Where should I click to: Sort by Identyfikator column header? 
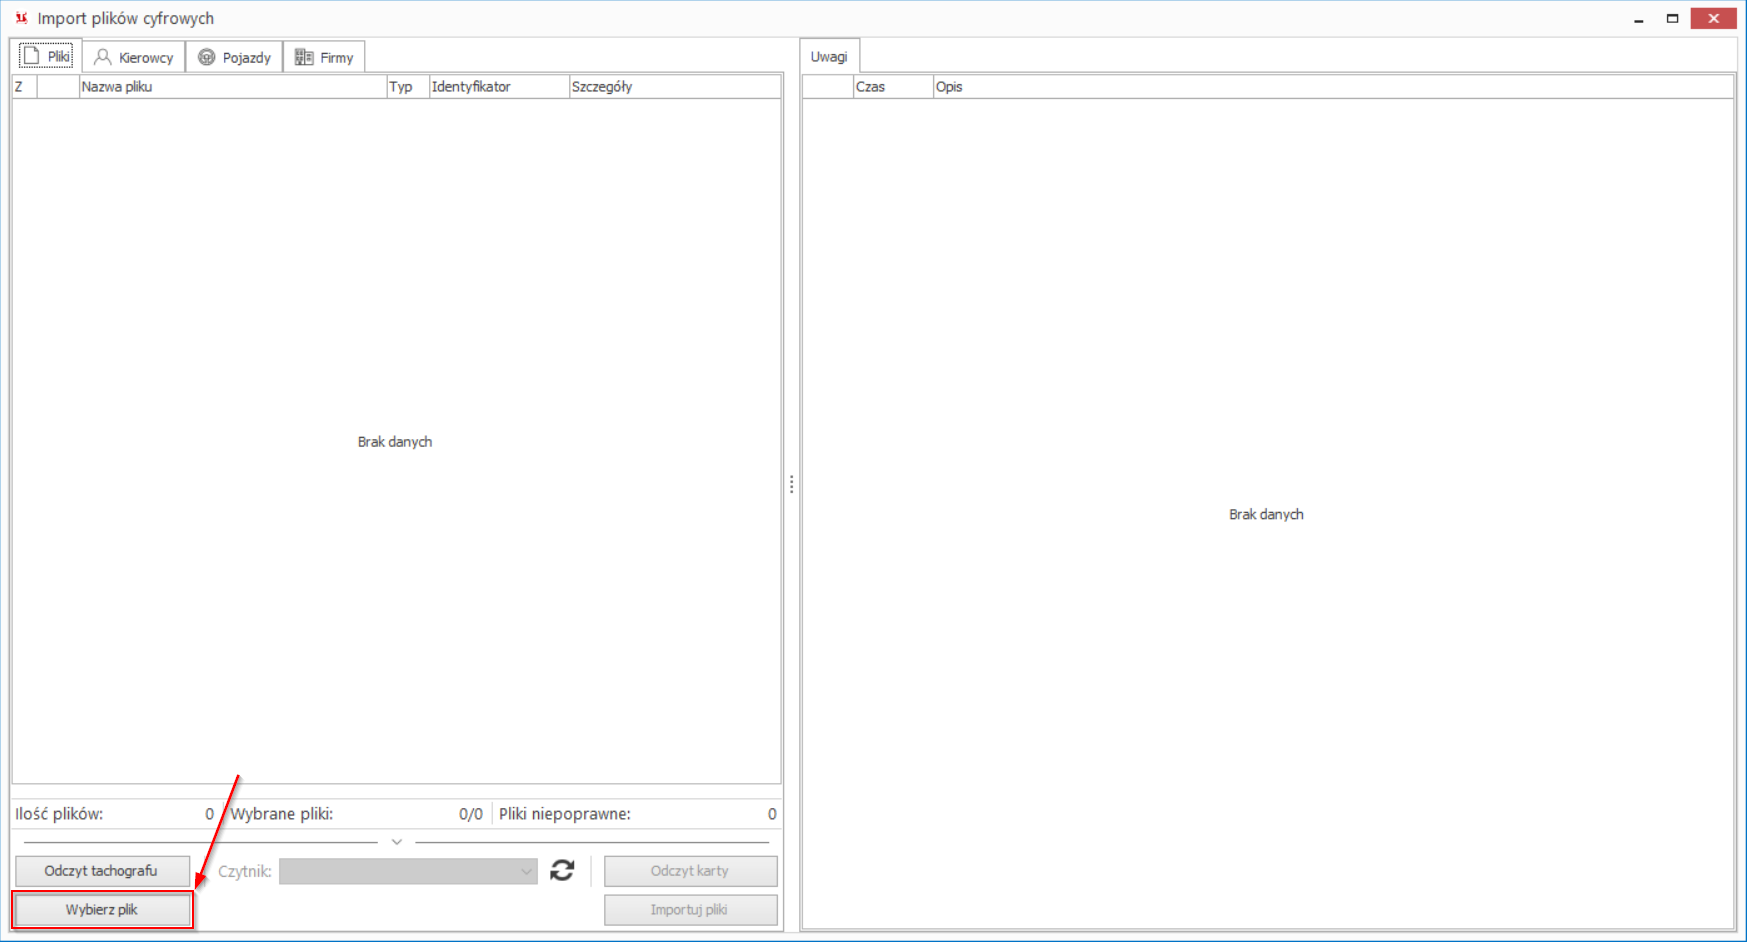pos(498,87)
